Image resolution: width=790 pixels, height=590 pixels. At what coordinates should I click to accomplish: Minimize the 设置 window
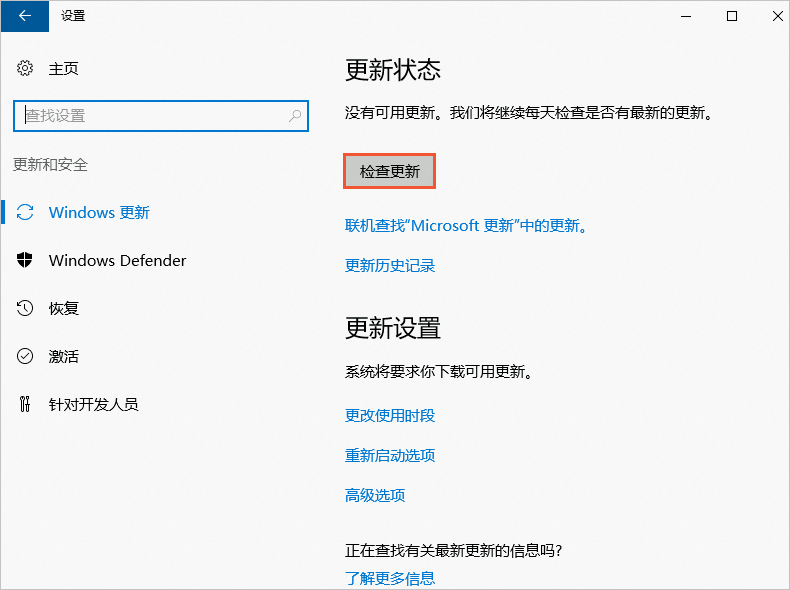(686, 16)
